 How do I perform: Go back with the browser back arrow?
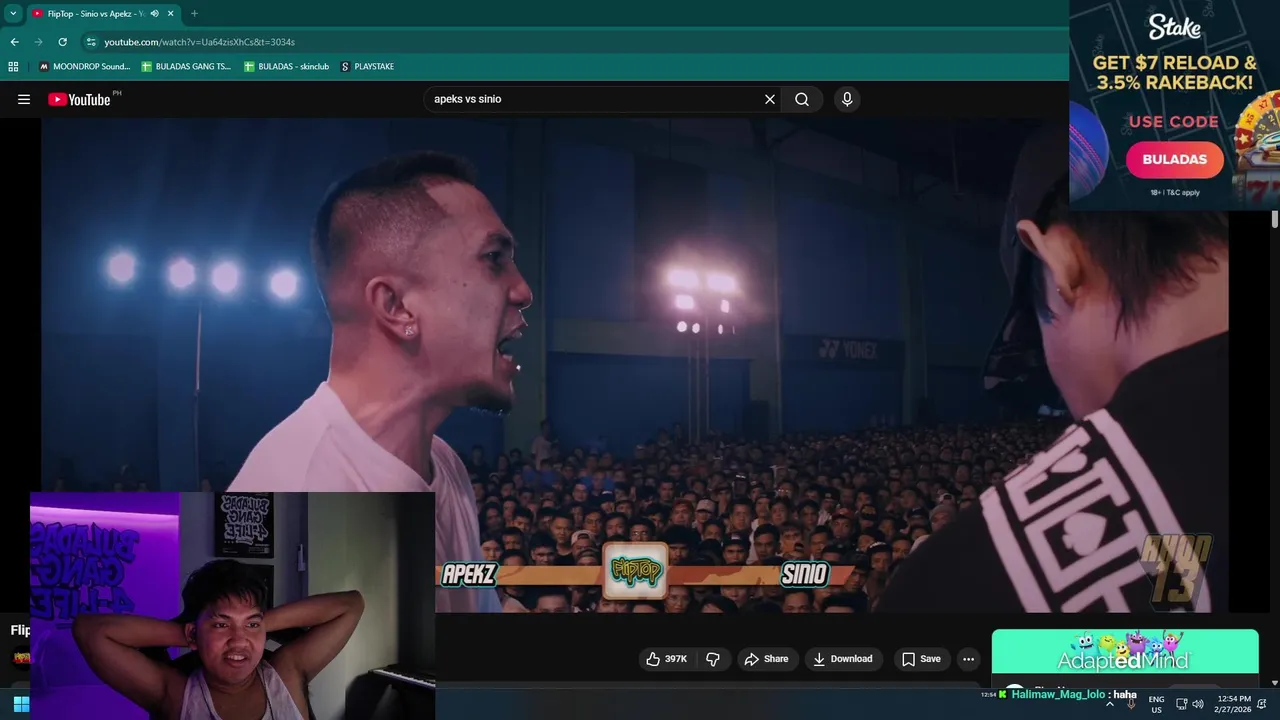(14, 42)
